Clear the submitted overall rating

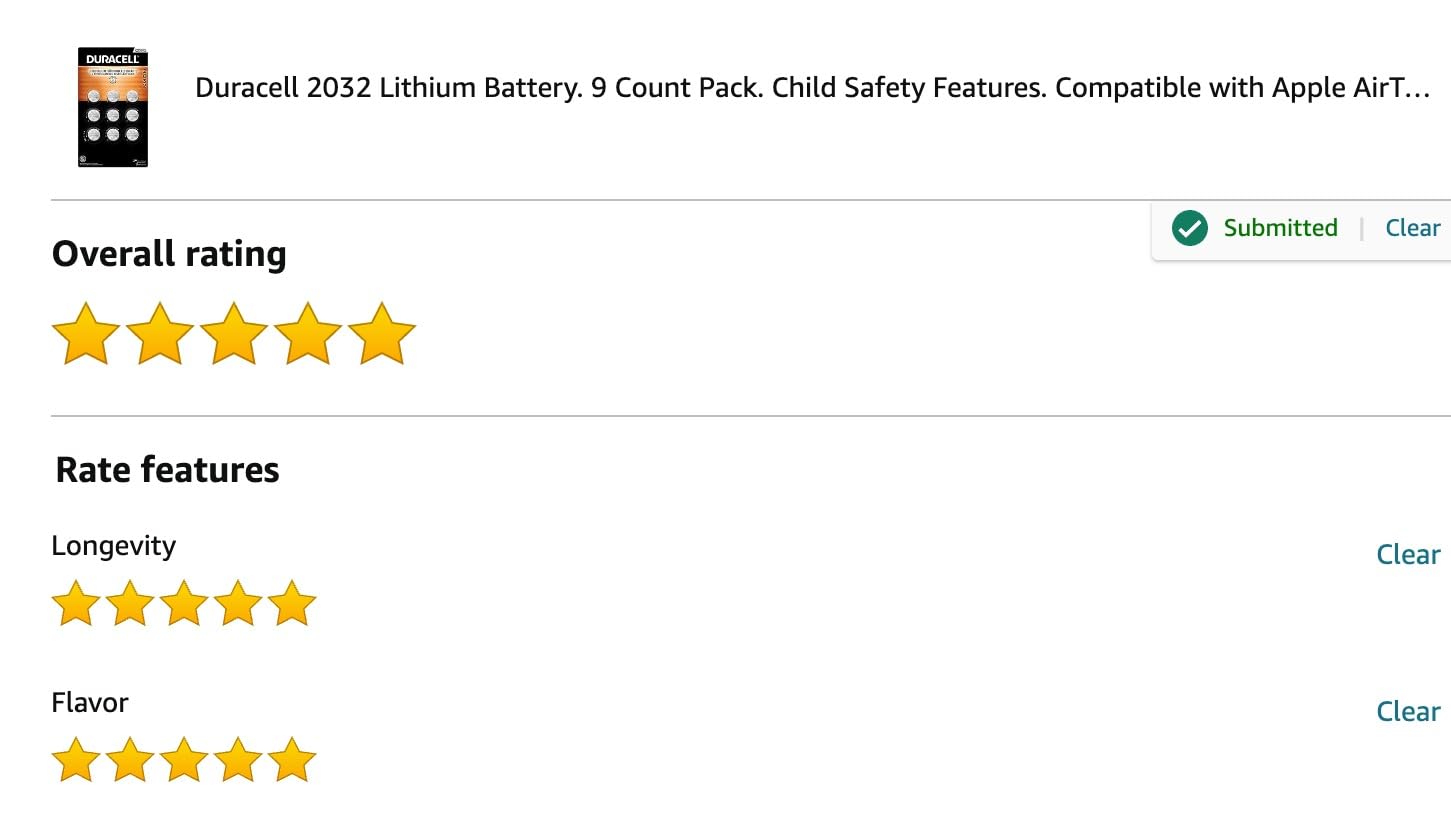click(1412, 228)
